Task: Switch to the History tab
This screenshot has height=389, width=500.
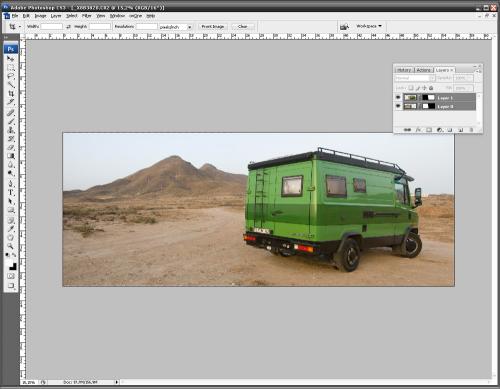Action: pos(404,70)
